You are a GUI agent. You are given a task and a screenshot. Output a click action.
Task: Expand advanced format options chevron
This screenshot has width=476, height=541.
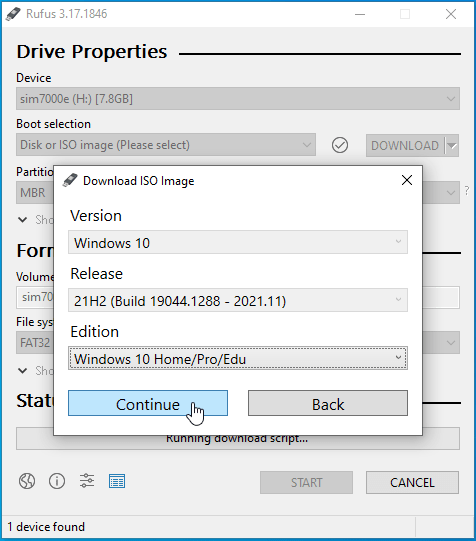tap(23, 371)
